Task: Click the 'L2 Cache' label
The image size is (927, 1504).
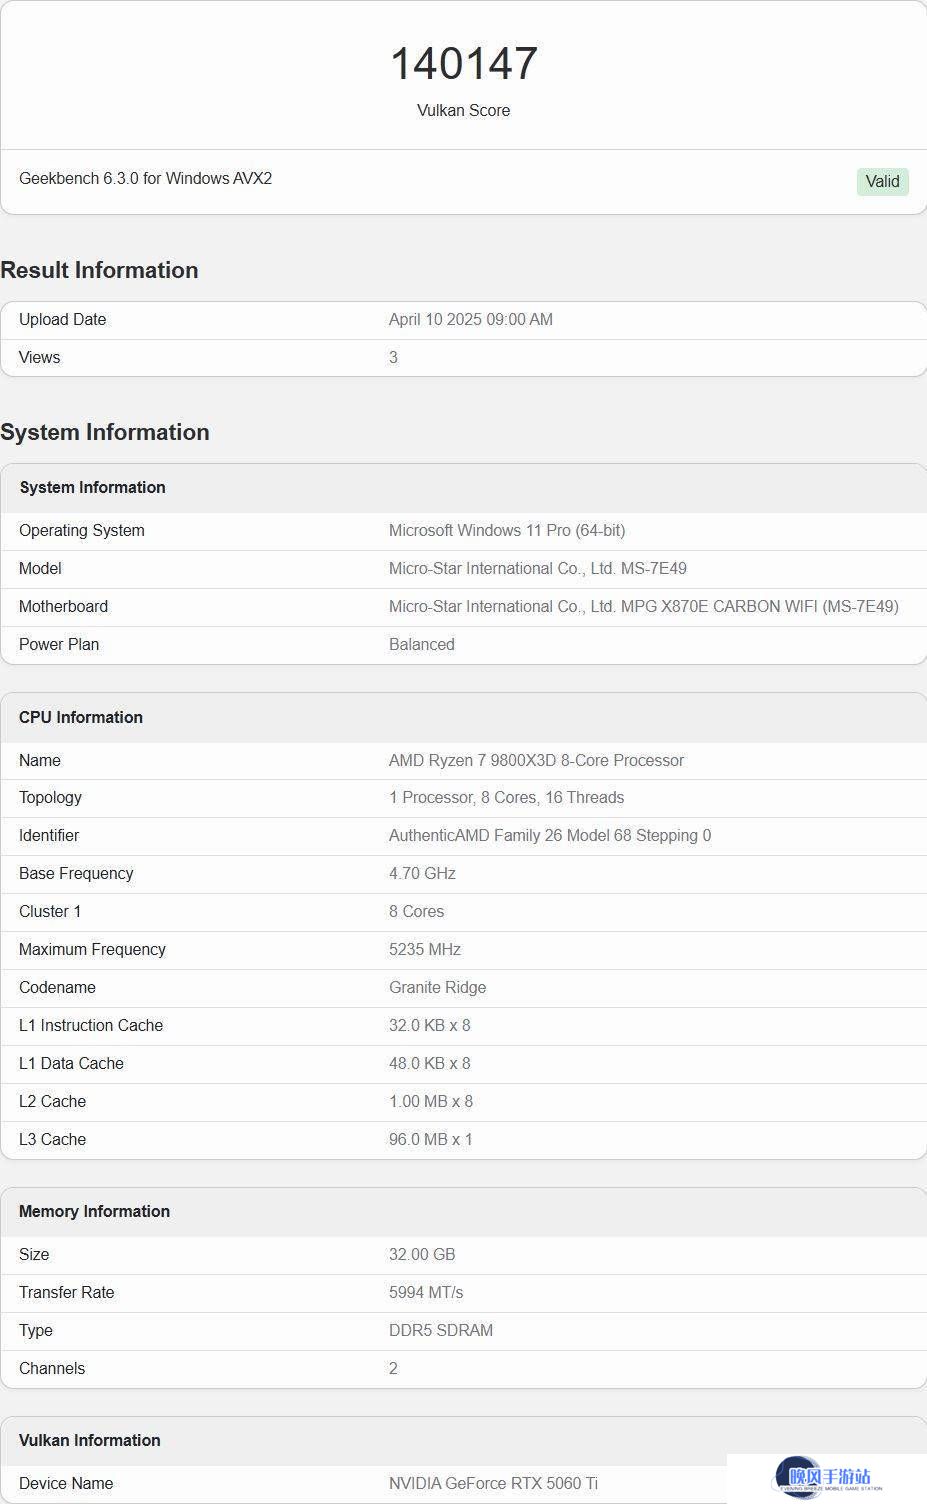Action: (52, 1102)
